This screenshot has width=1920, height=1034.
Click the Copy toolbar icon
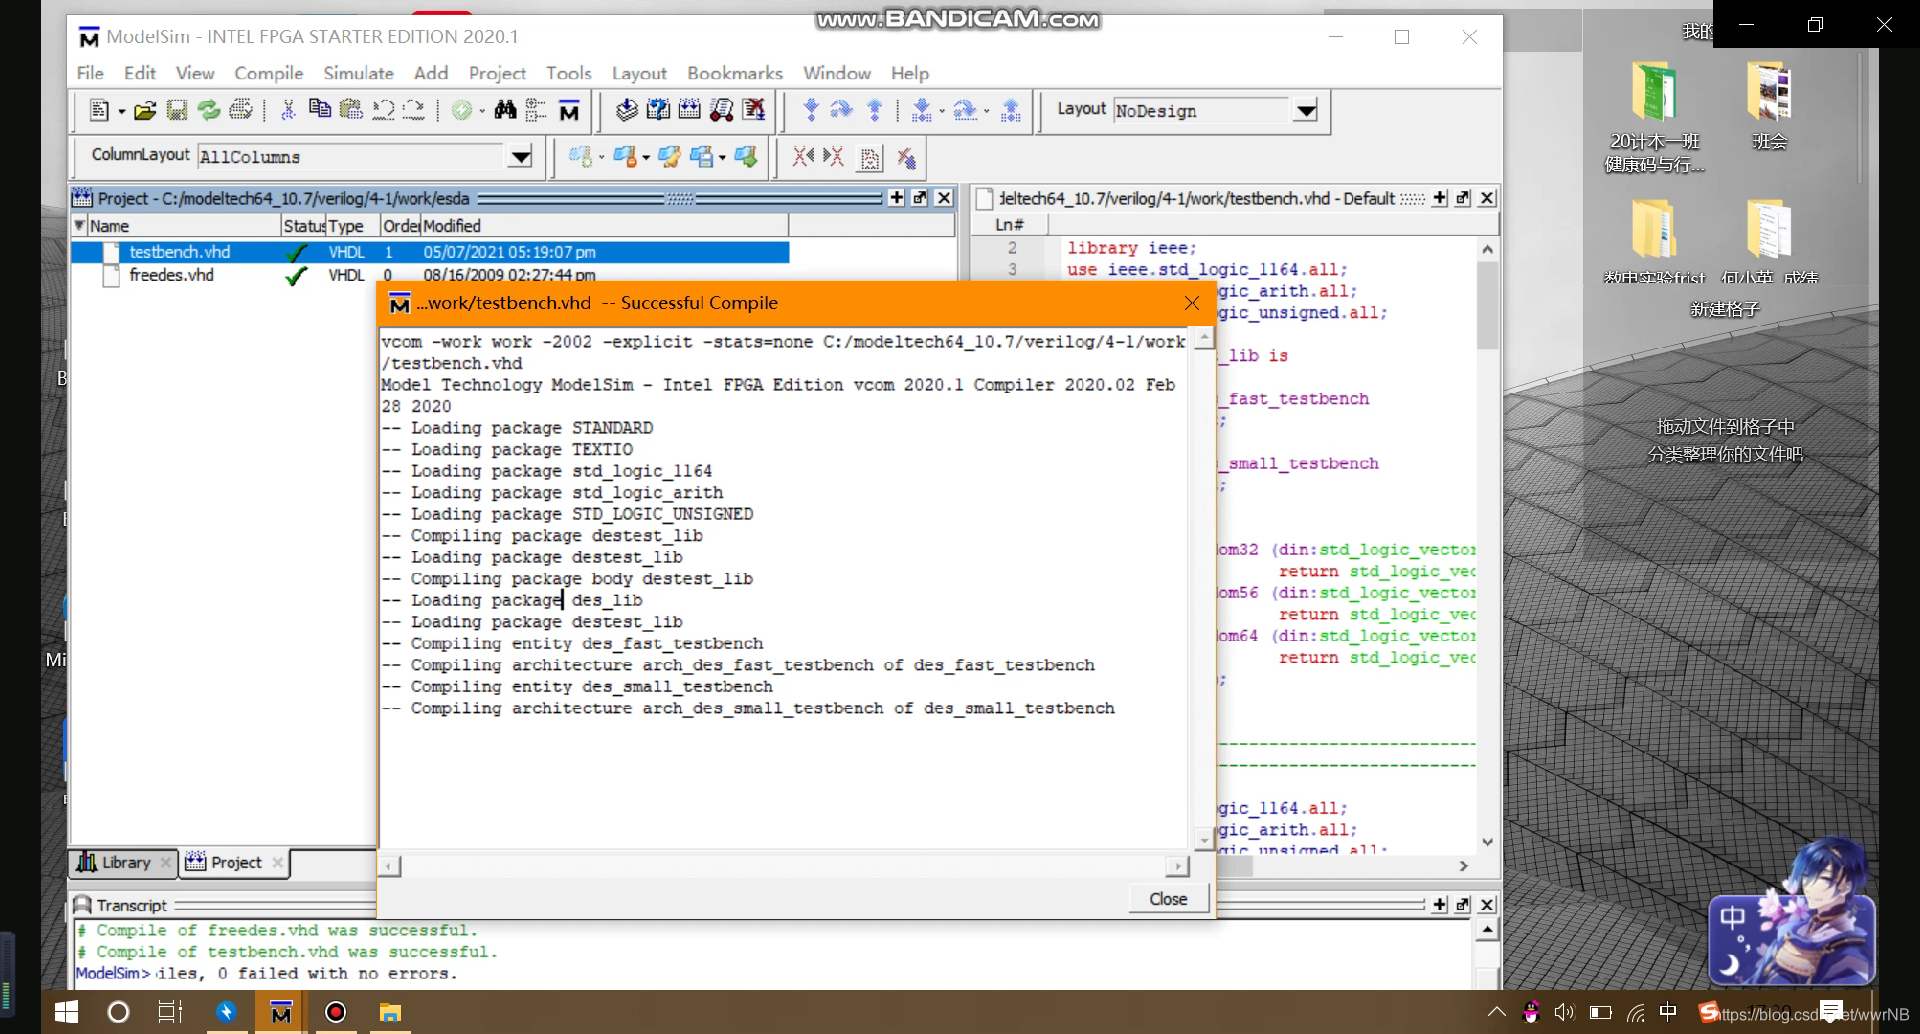(319, 110)
